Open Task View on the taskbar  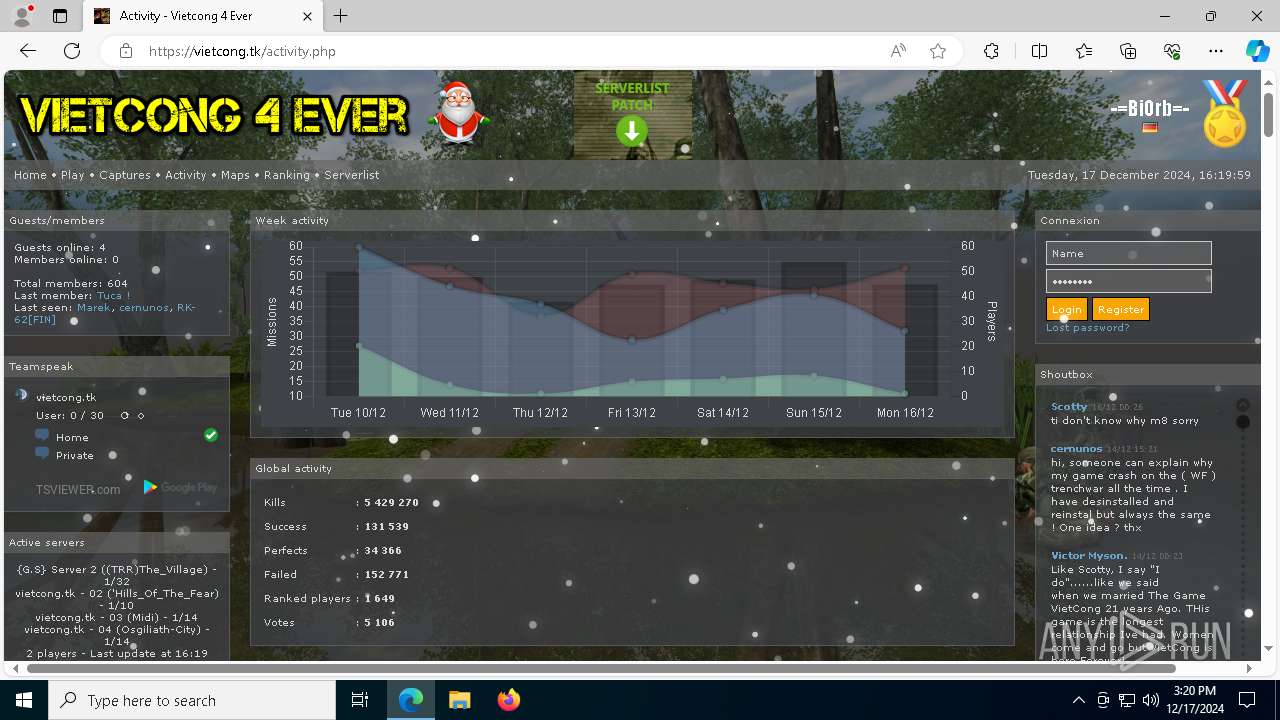pyautogui.click(x=360, y=700)
